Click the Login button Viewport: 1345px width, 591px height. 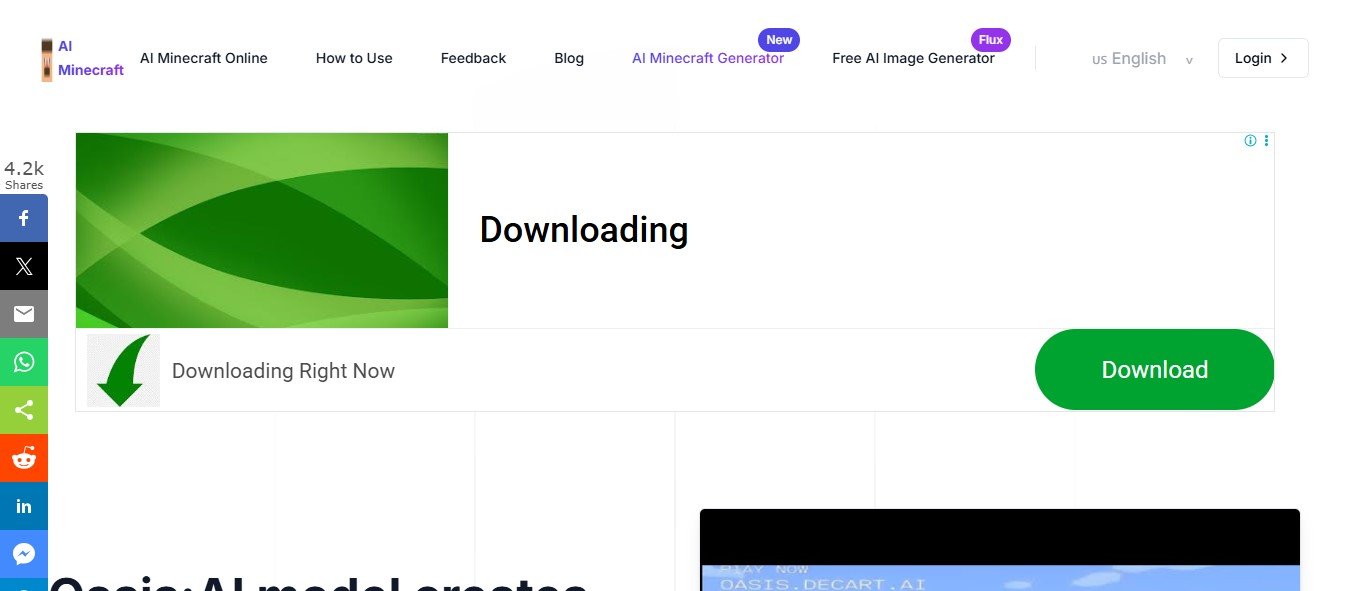(1262, 58)
